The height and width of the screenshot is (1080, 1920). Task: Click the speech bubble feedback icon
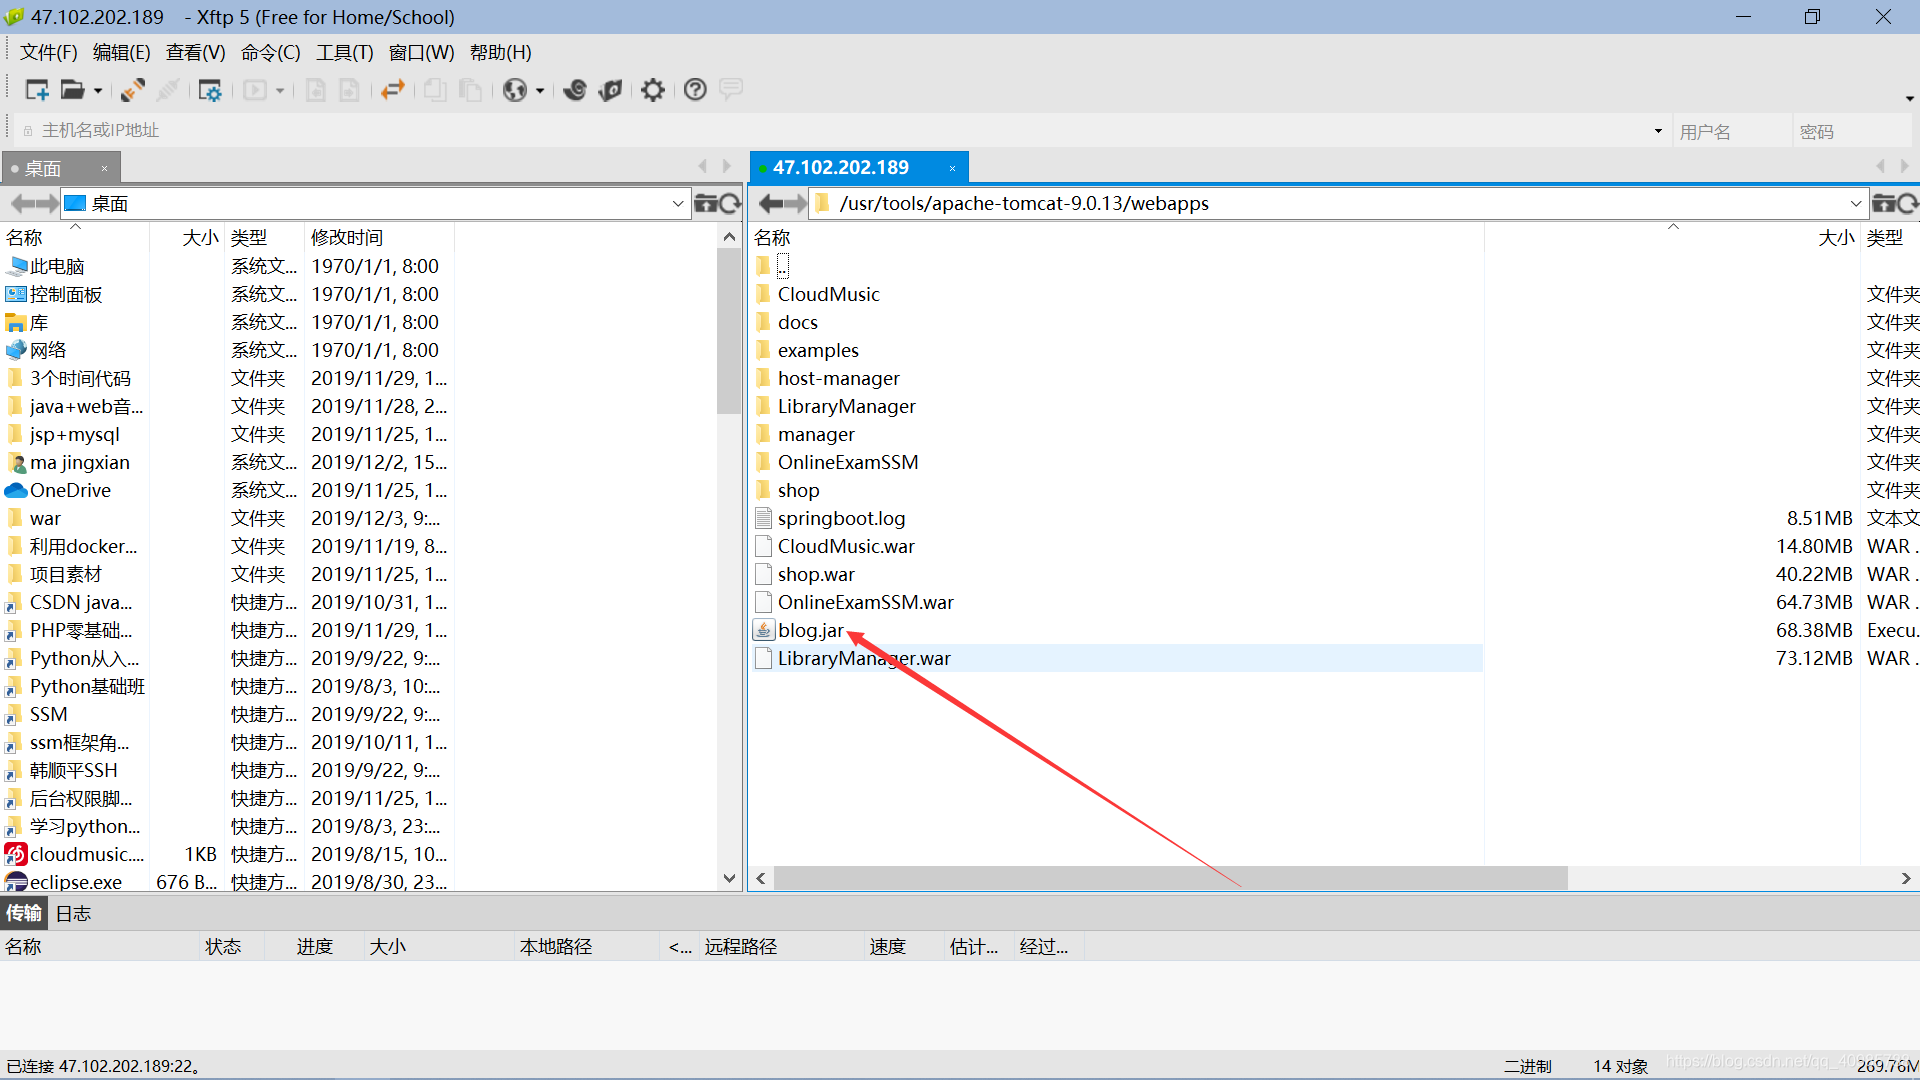pos(731,89)
